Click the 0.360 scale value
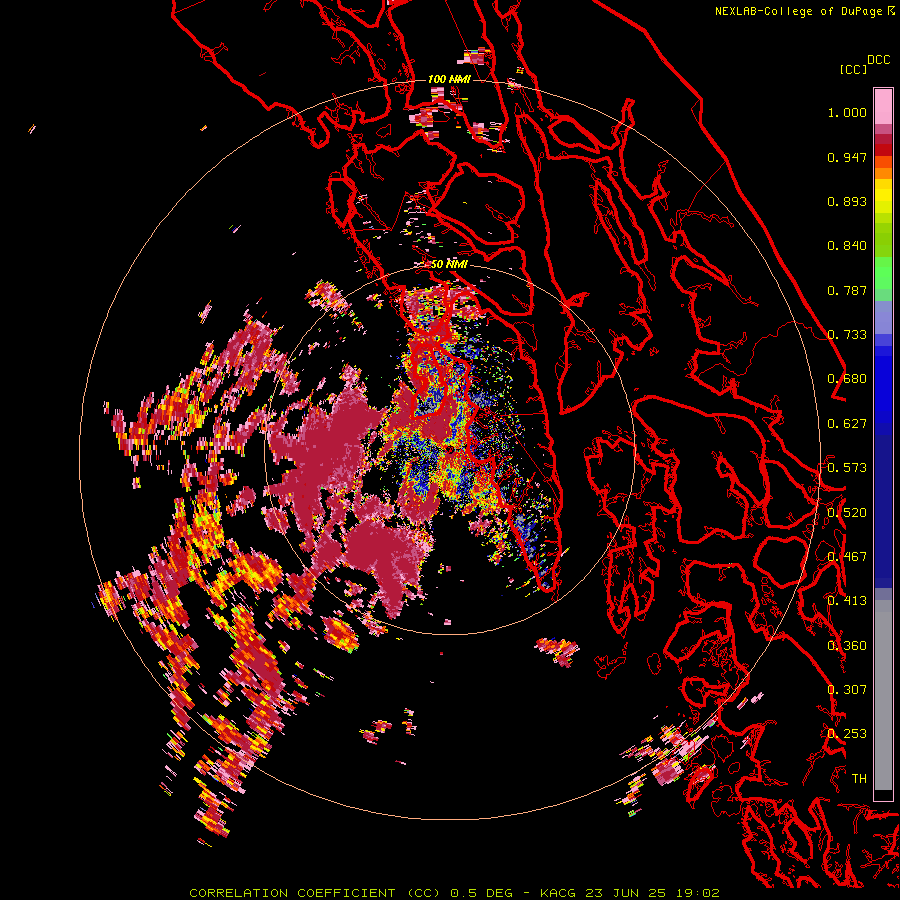Image resolution: width=900 pixels, height=900 pixels. click(x=847, y=646)
